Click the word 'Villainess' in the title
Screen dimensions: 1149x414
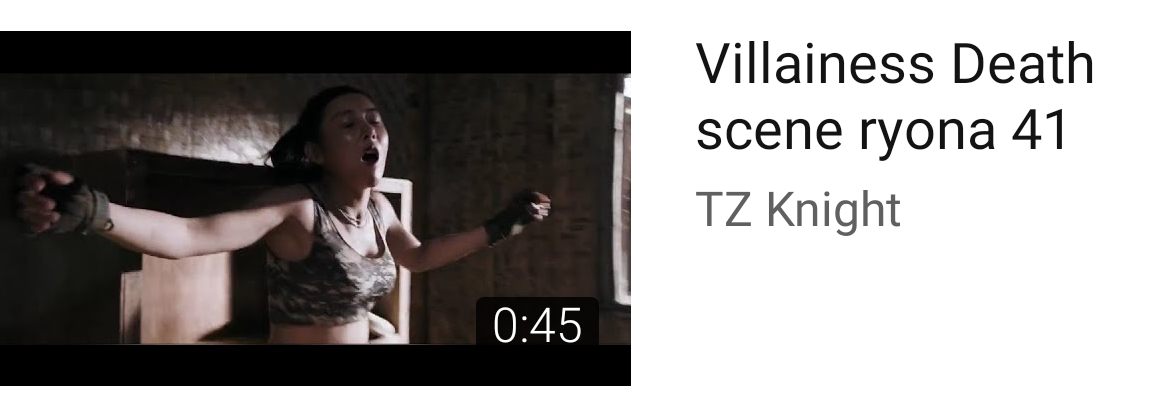point(815,64)
